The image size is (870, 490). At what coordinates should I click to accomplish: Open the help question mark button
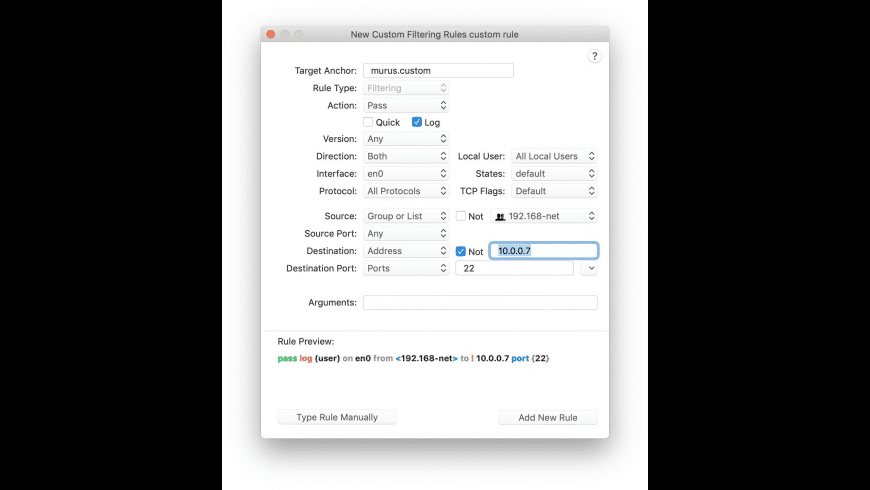coord(594,56)
